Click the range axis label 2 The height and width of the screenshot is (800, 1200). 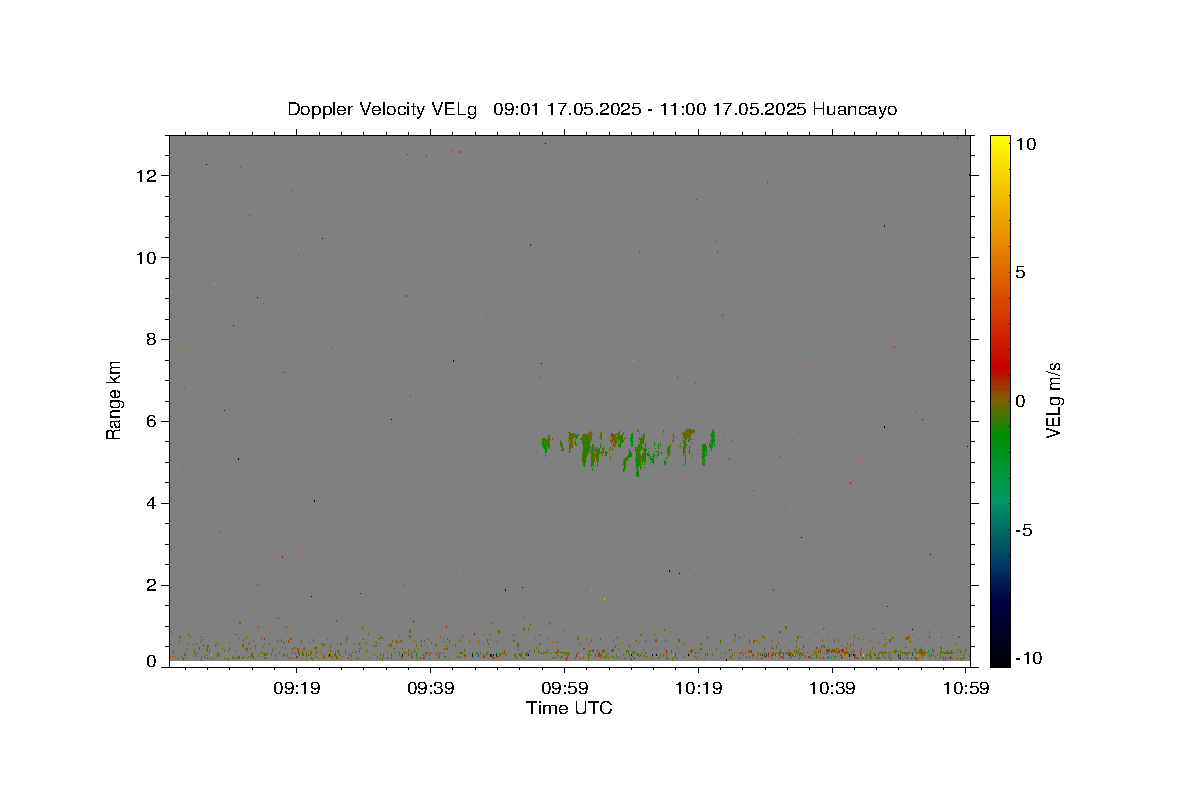pos(153,586)
